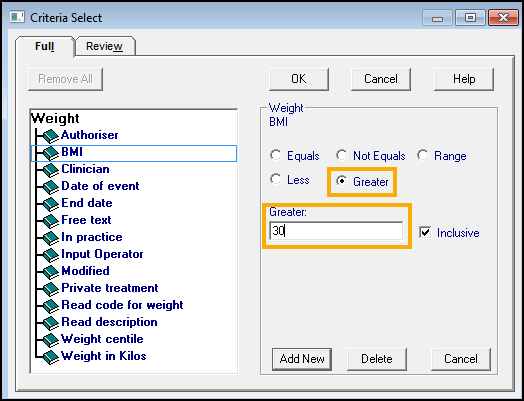Click into the Greater value input field
Viewport: 524px width, 401px height.
[x=336, y=231]
